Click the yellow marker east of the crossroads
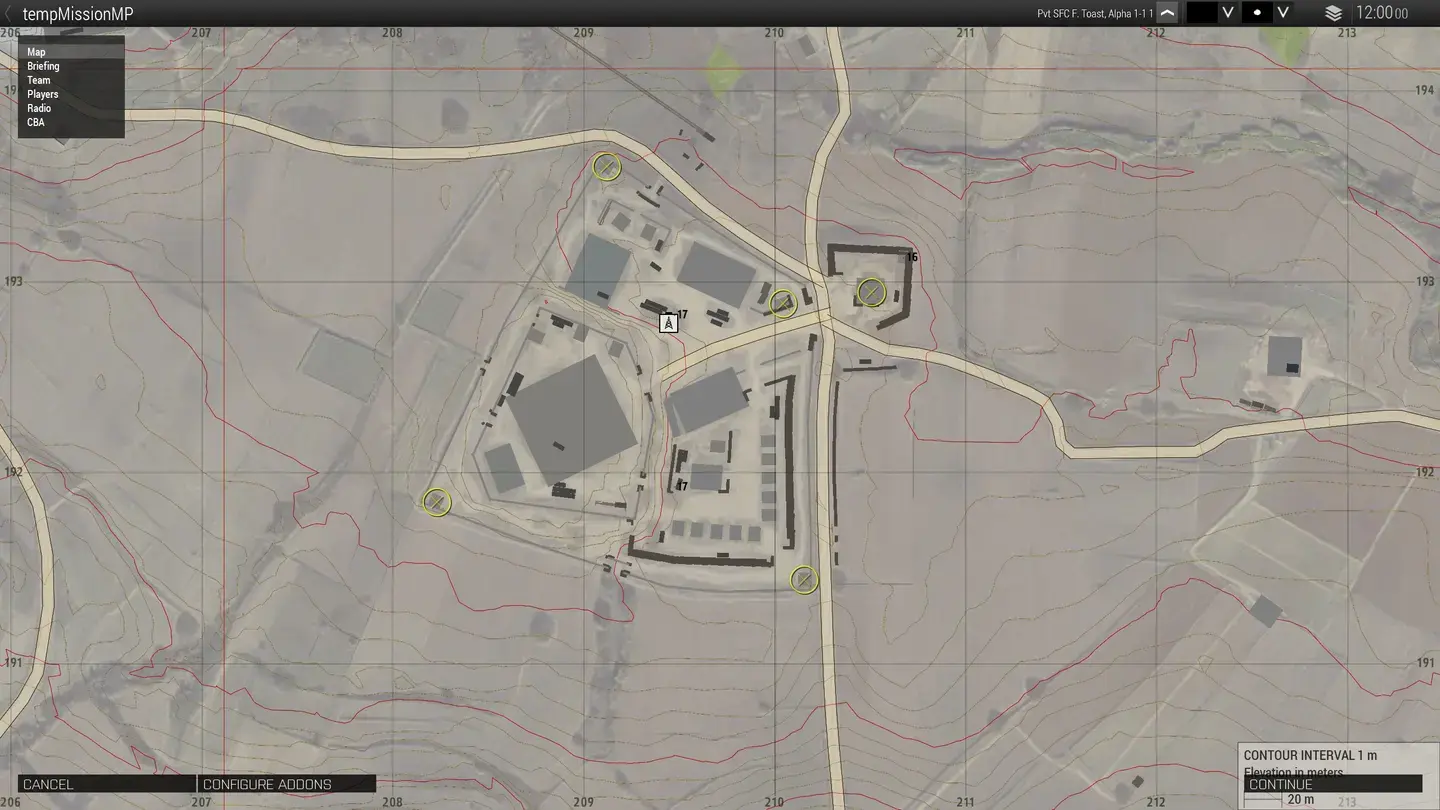1440x810 pixels. point(871,293)
